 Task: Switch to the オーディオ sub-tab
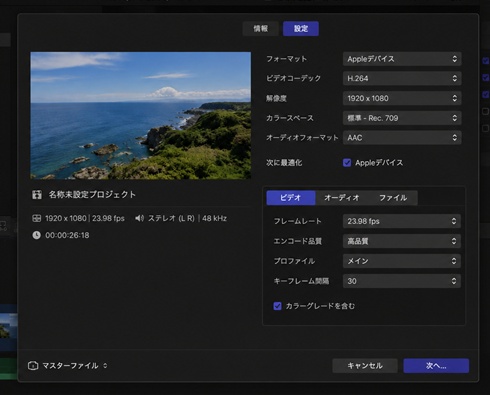pyautogui.click(x=341, y=198)
